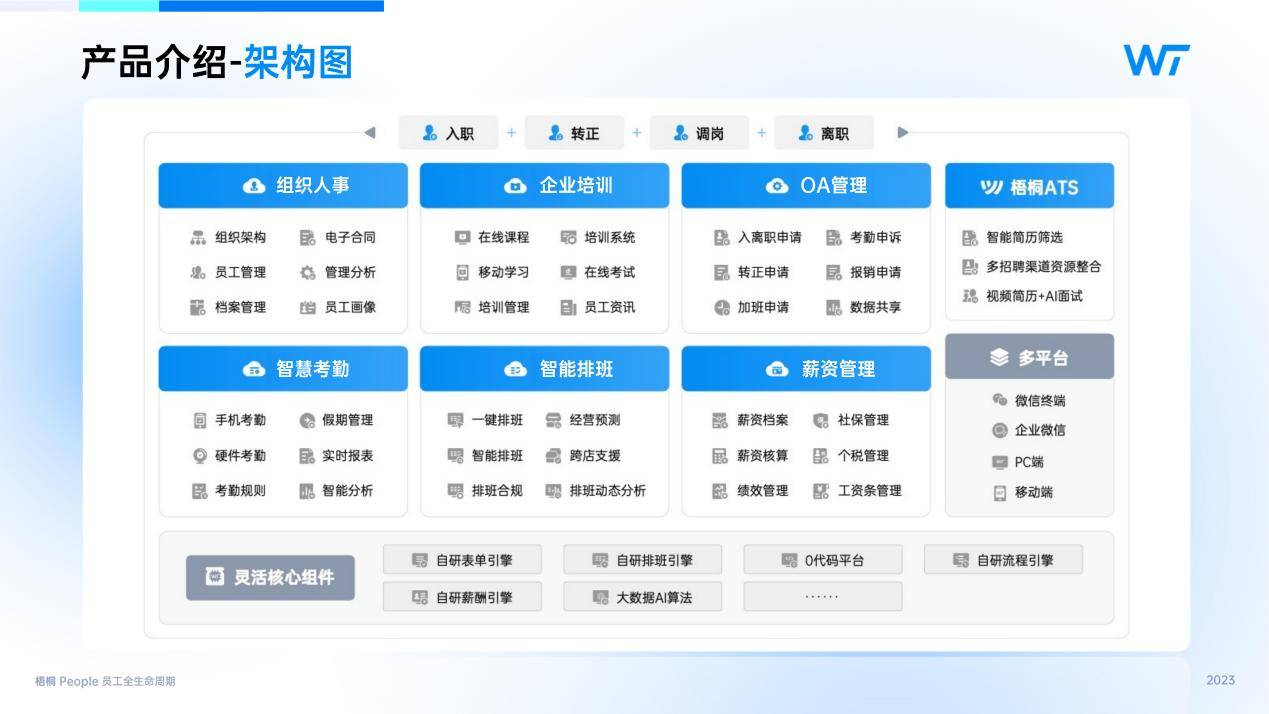
Task: Click the 考勤申诉 icon
Action: (x=834, y=238)
